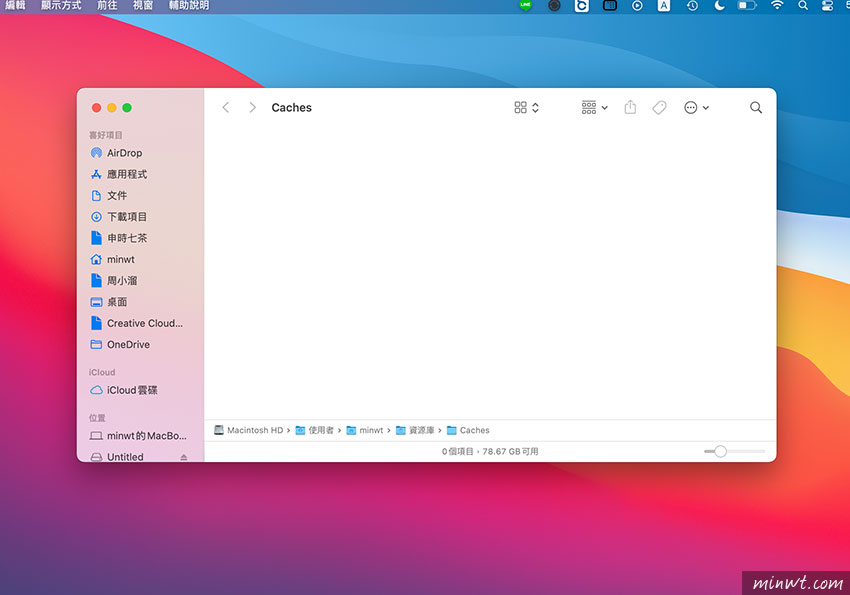The width and height of the screenshot is (850, 595).
Task: Open Control Center from the menu bar
Action: pos(827,5)
